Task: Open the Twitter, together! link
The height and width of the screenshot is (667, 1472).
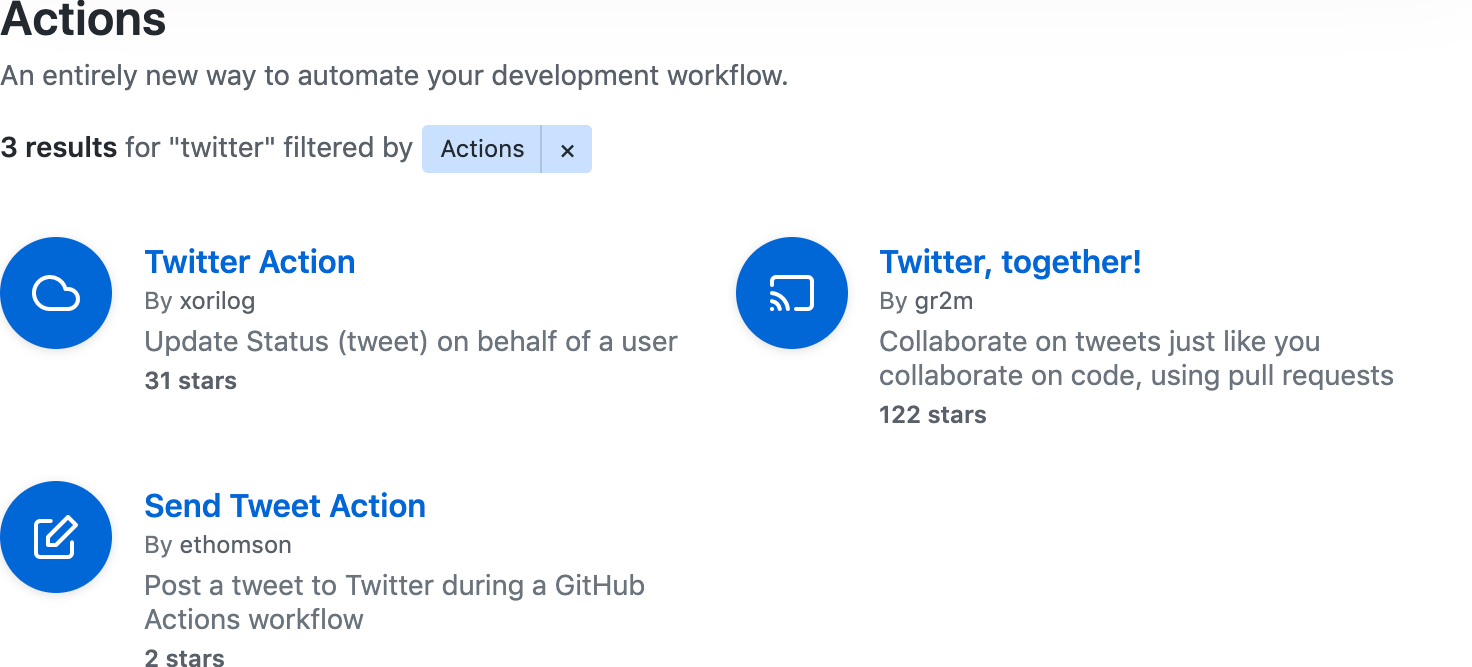Action: point(1010,262)
